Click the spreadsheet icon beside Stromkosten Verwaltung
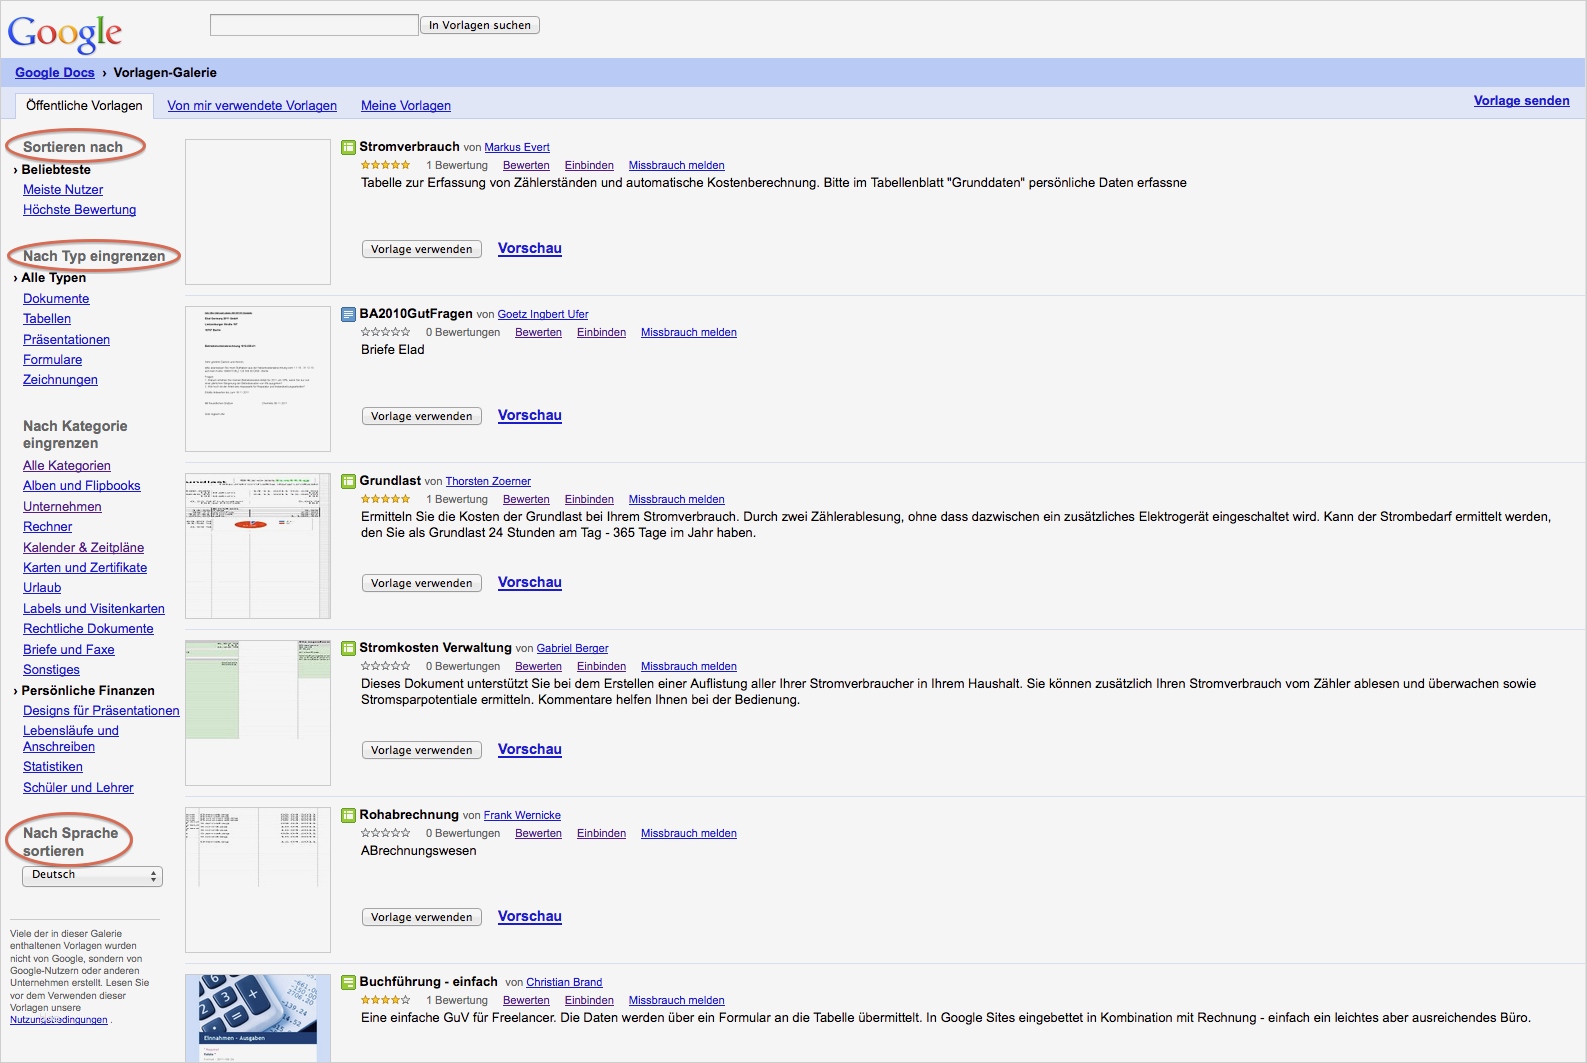The height and width of the screenshot is (1063, 1587). pyautogui.click(x=348, y=648)
